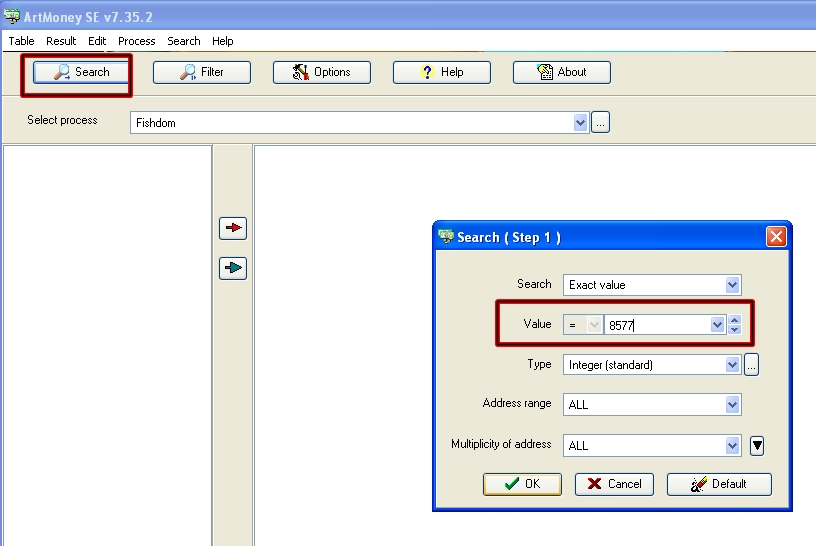Viewport: 816px width, 546px height.
Task: Click the Search dialog title icon
Action: [446, 237]
